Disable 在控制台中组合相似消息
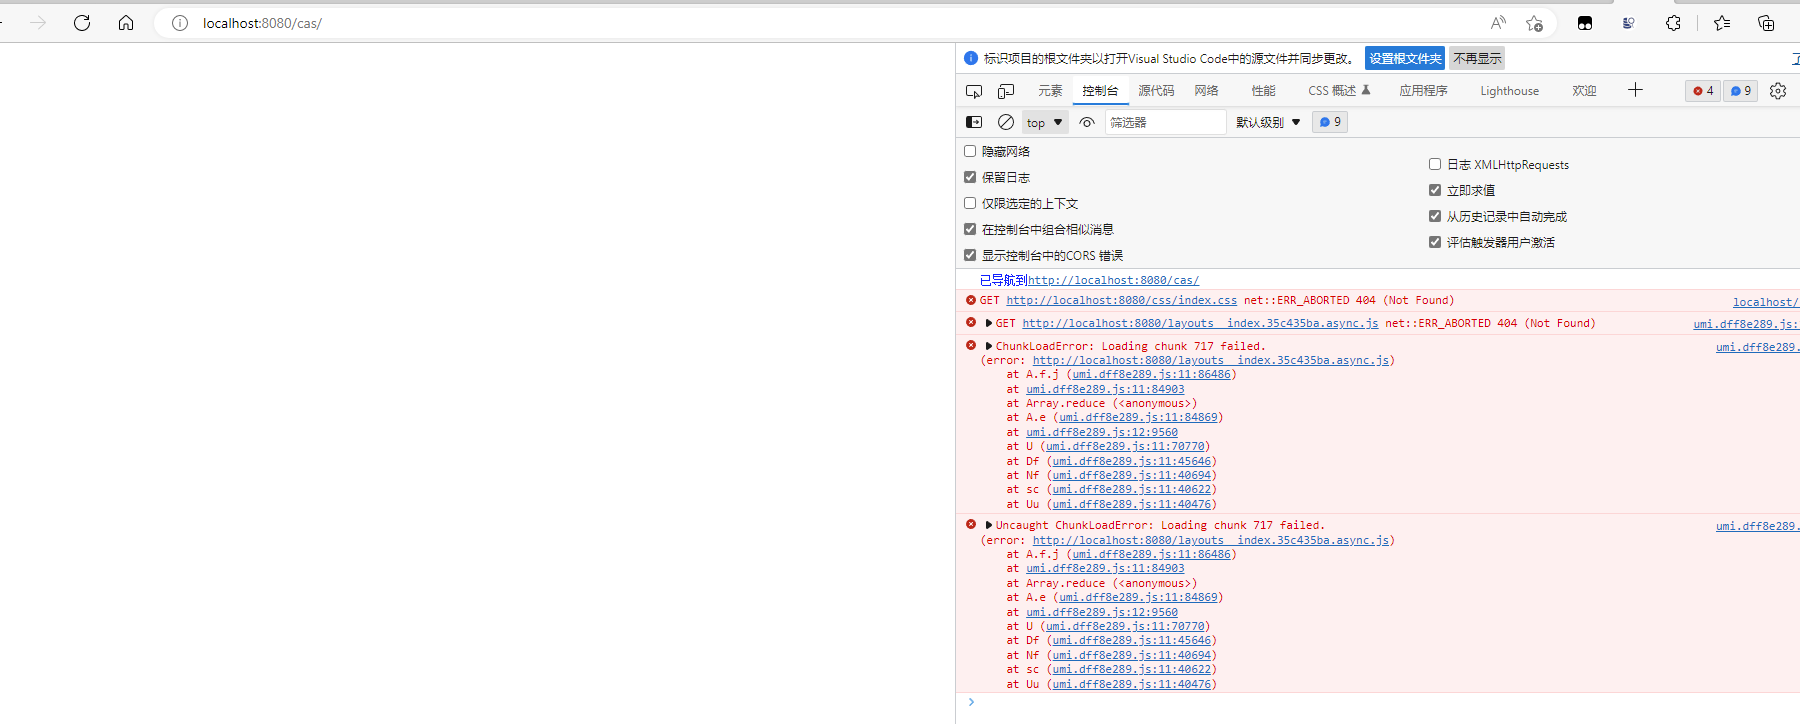Screen dimensions: 1800x724 coord(970,229)
